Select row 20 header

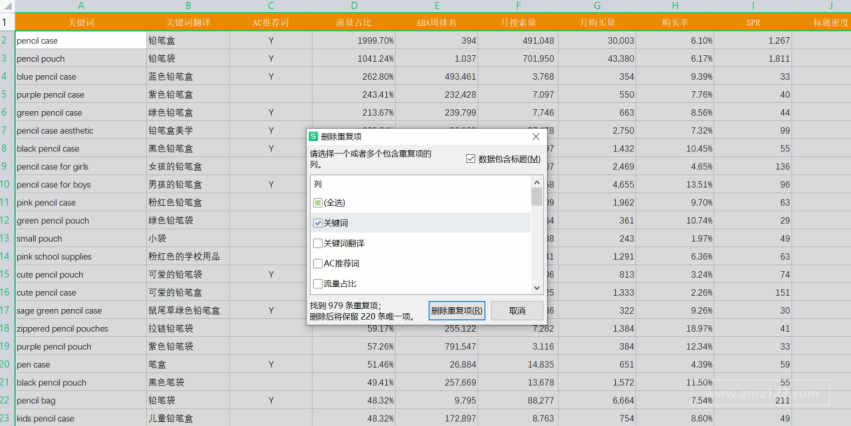pos(7,364)
